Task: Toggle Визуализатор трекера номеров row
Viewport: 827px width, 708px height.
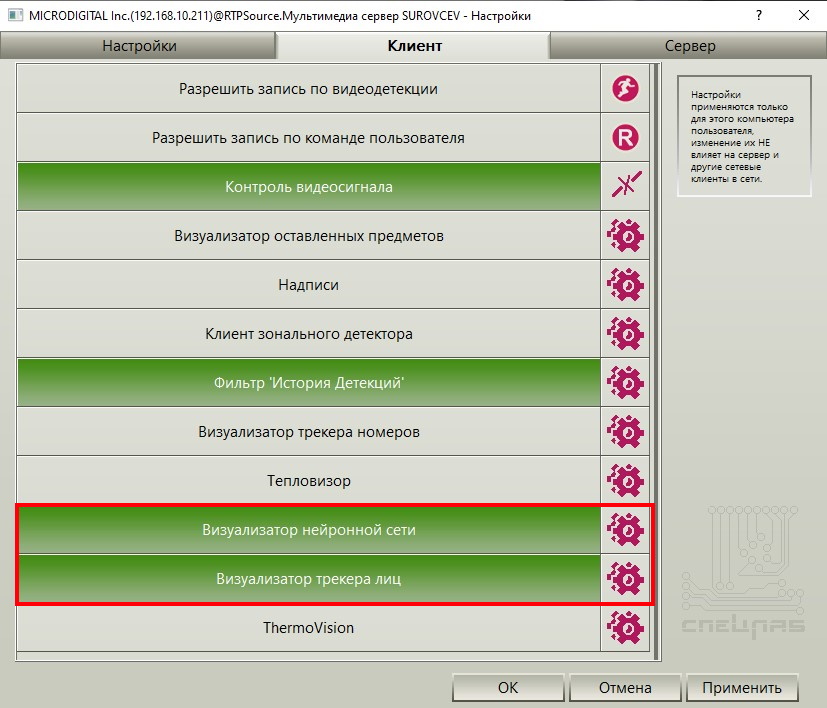Action: tap(309, 432)
